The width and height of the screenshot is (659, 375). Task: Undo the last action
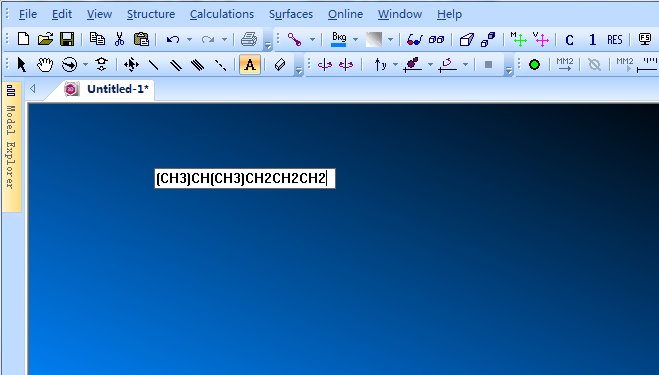click(173, 40)
